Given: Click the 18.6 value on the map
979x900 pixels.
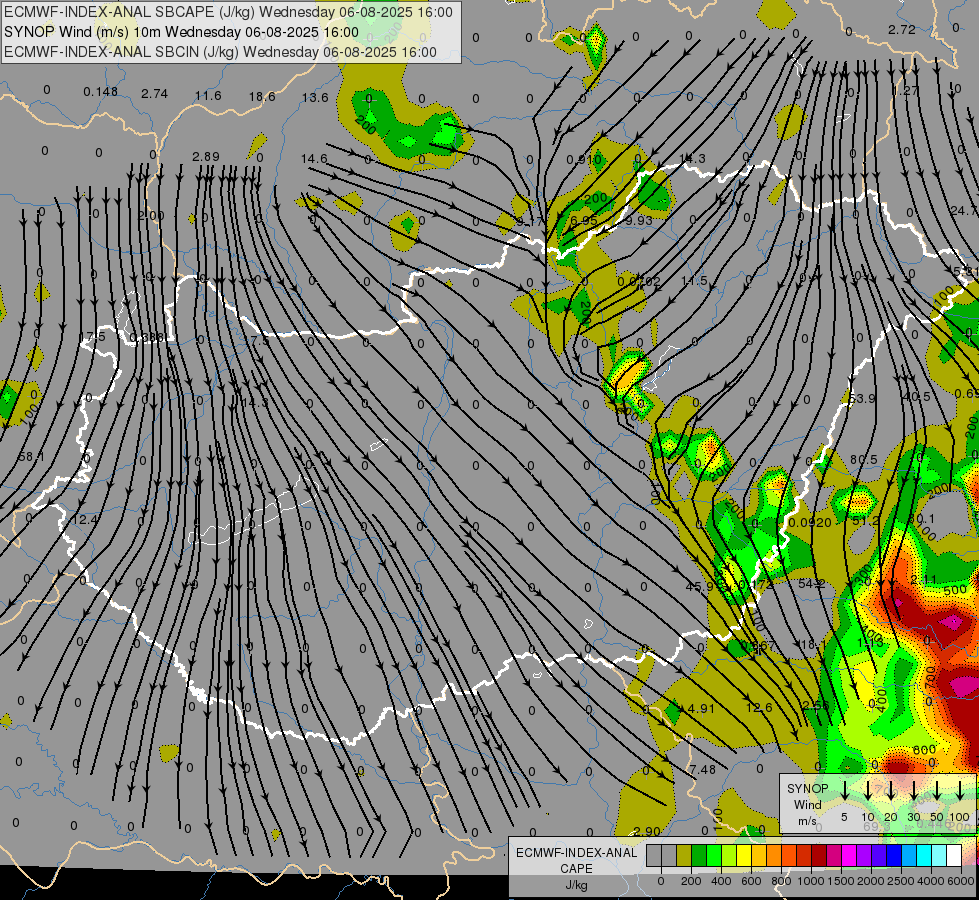Looking at the screenshot, I should (262, 96).
